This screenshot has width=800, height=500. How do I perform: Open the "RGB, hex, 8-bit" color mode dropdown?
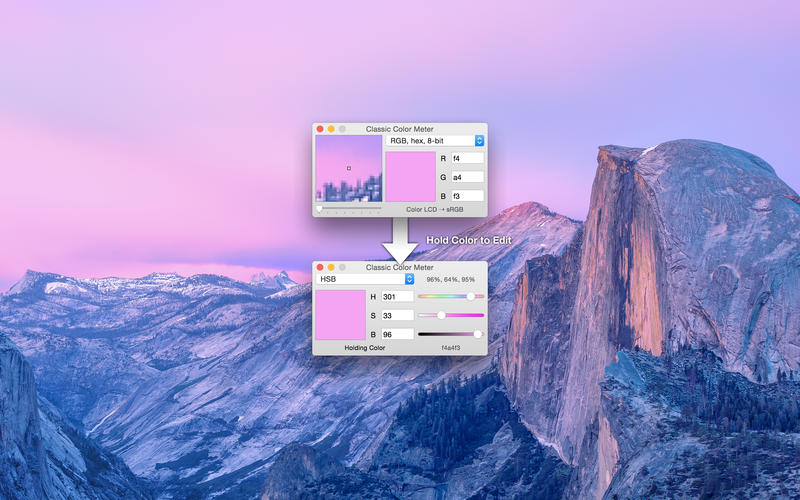[x=435, y=141]
